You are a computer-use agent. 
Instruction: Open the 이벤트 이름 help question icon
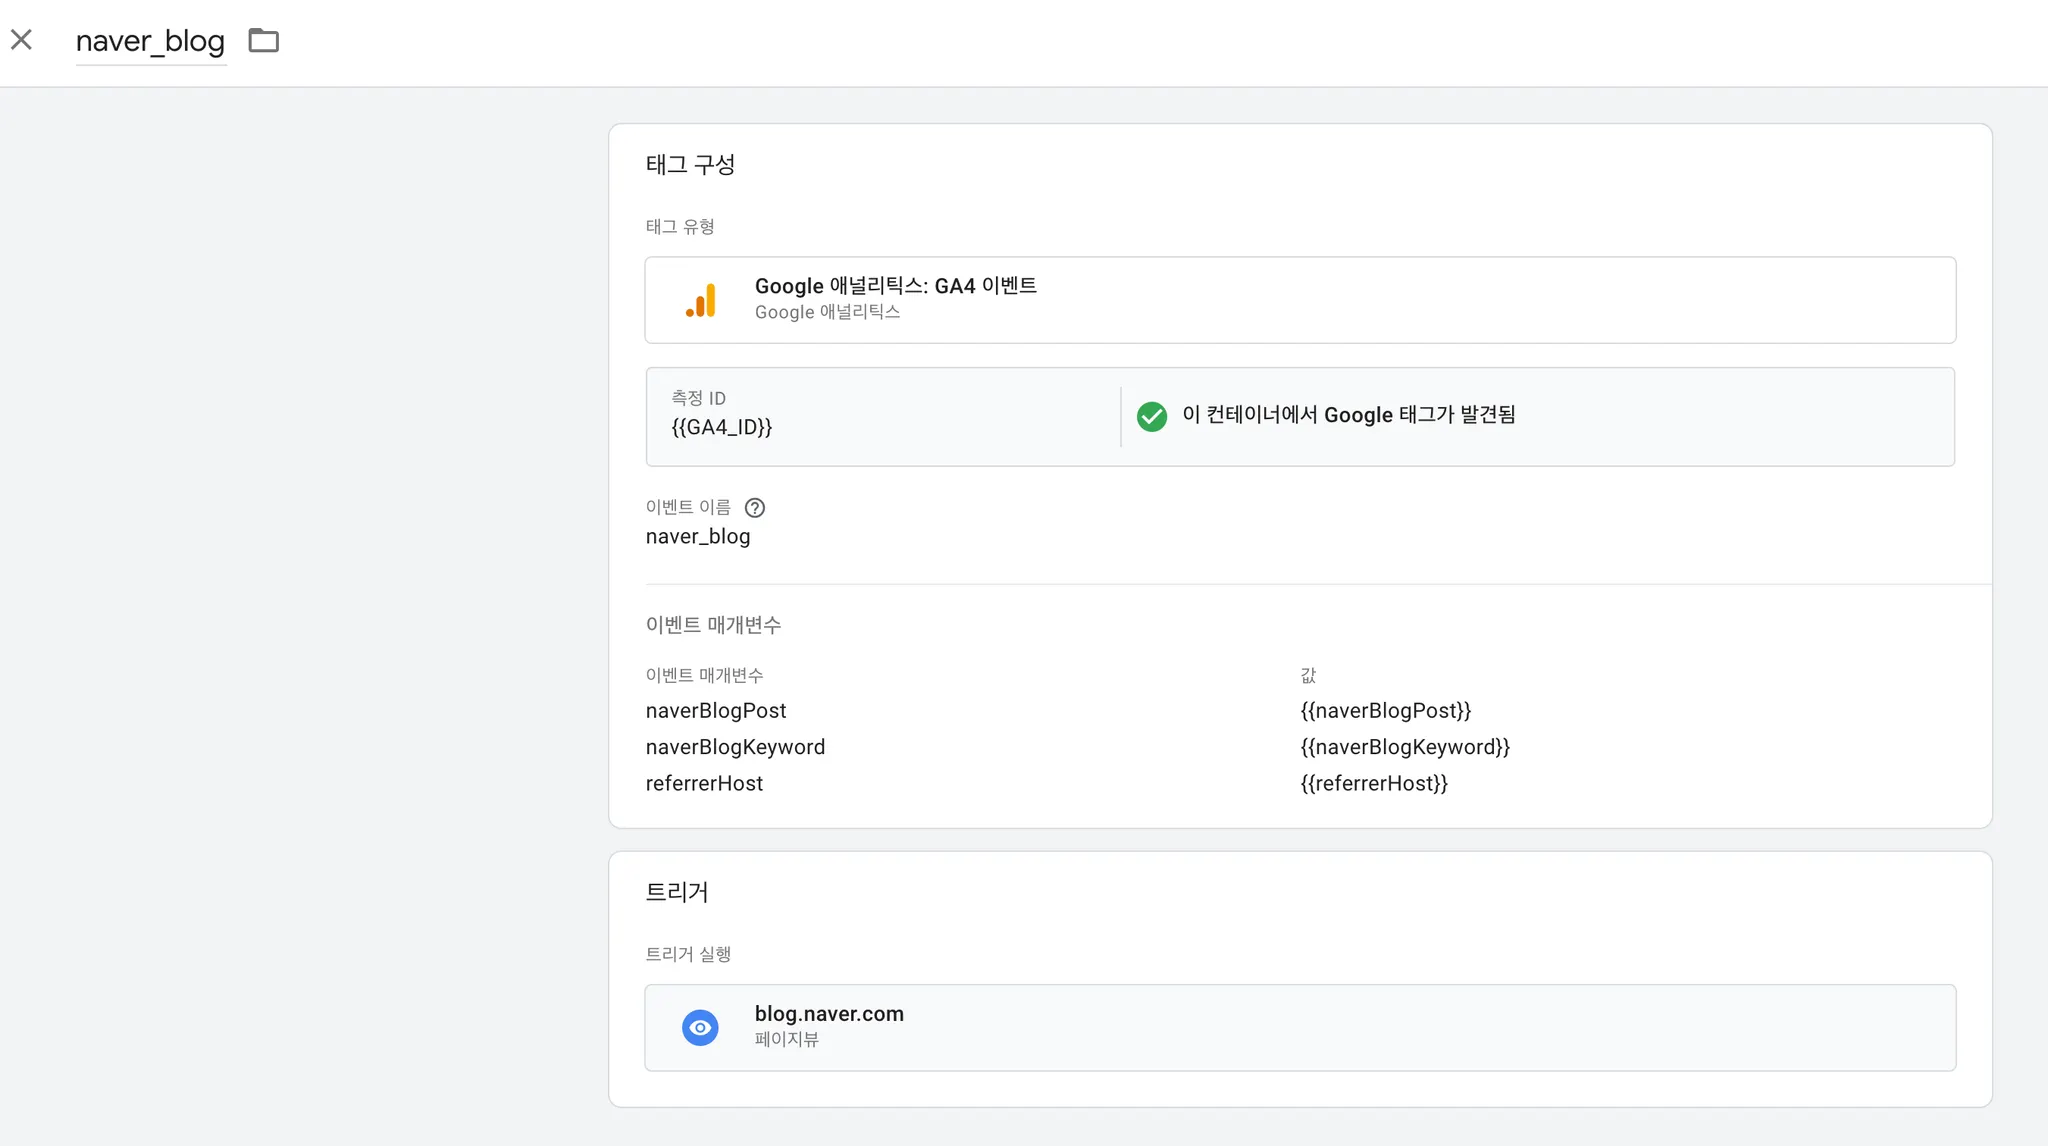755,508
